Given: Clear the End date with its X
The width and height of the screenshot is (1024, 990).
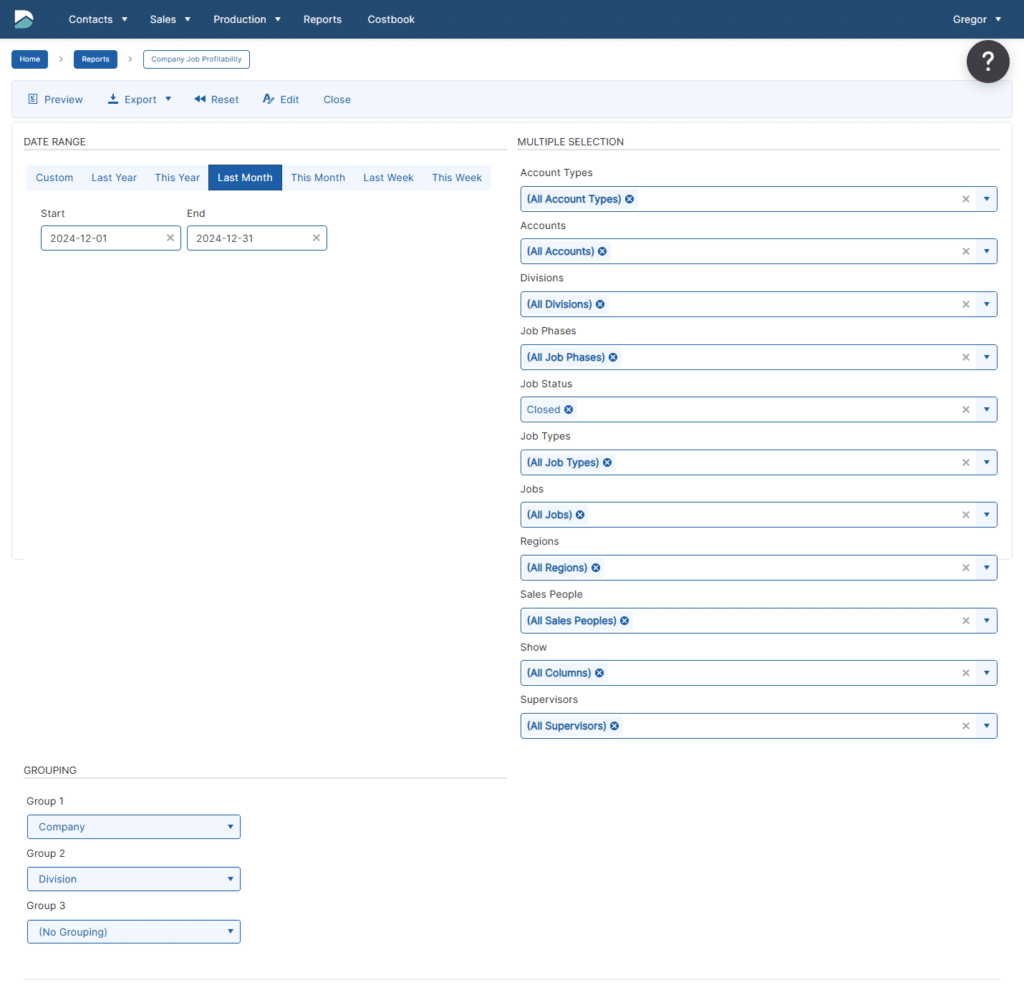Looking at the screenshot, I should tap(316, 238).
